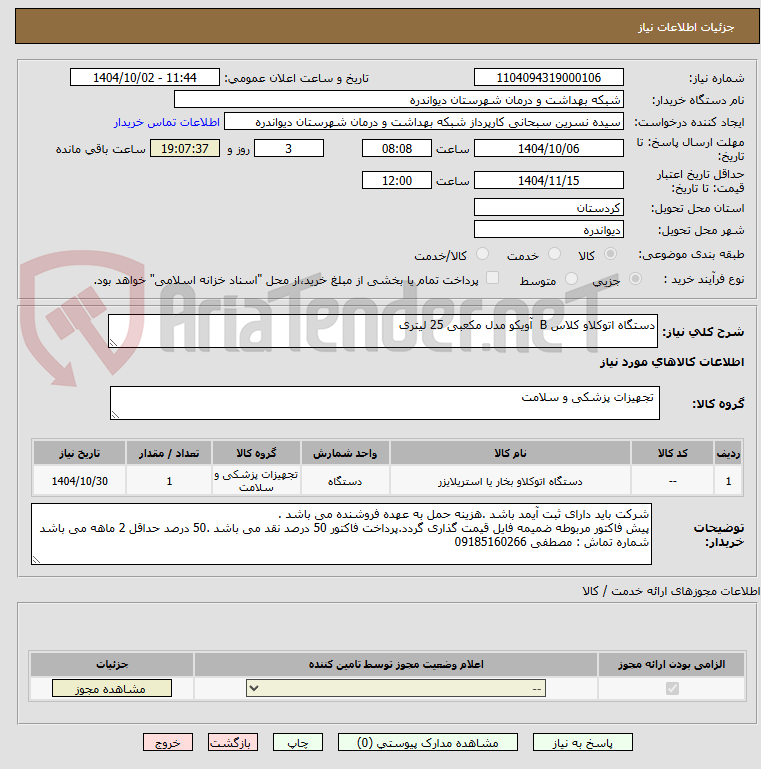Click the نام کالا column header
This screenshot has width=761, height=769.
(510, 453)
